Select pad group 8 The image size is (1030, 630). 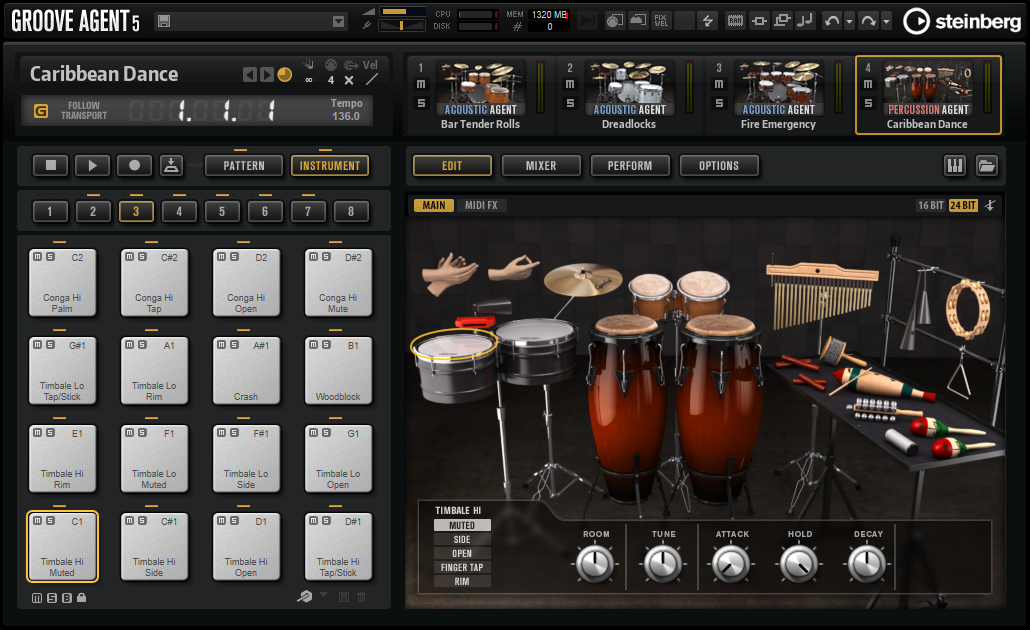pyautogui.click(x=351, y=212)
